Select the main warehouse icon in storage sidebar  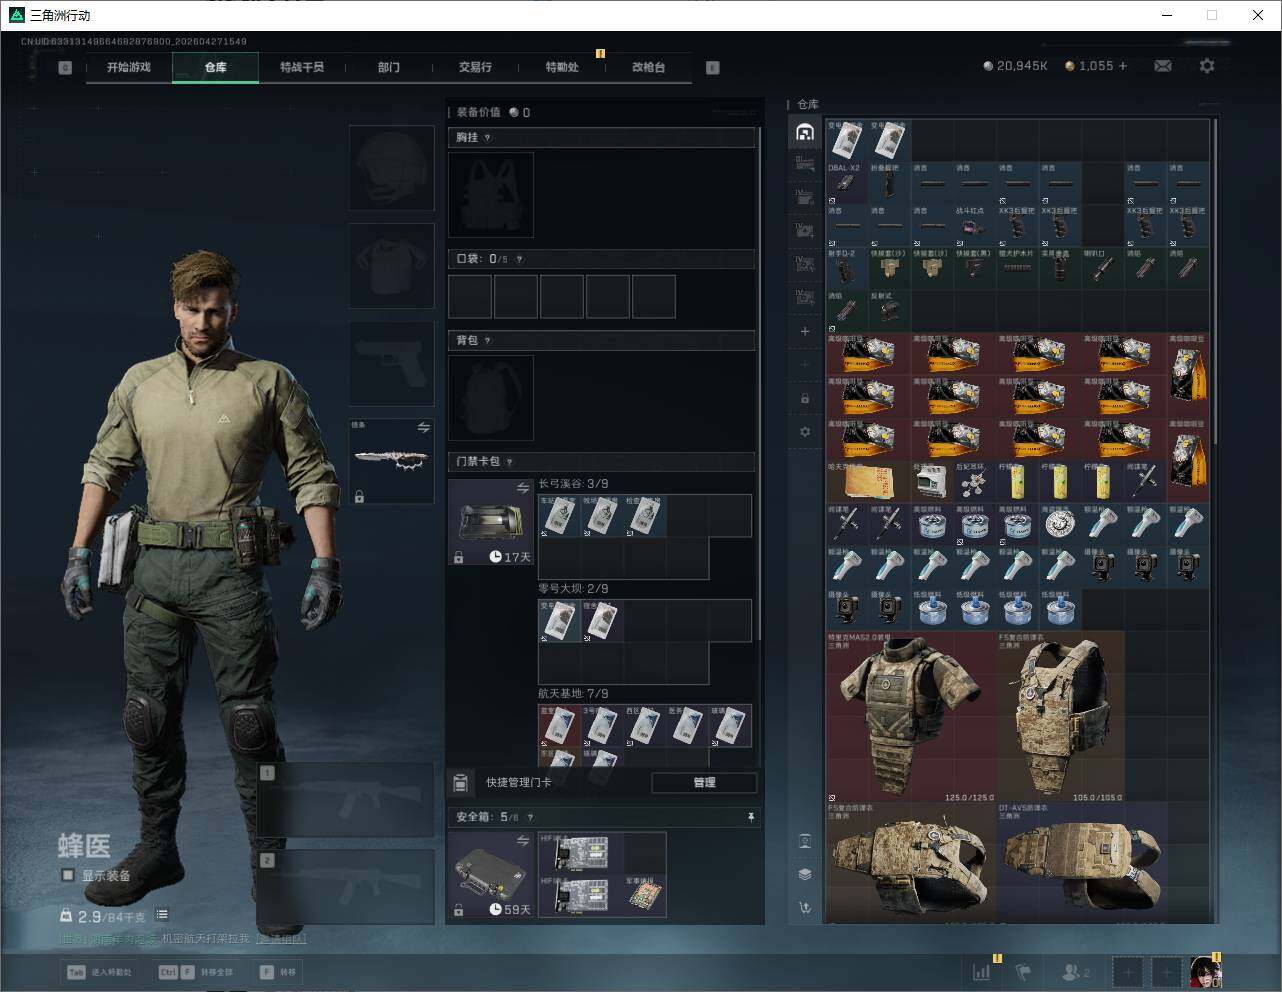(805, 132)
